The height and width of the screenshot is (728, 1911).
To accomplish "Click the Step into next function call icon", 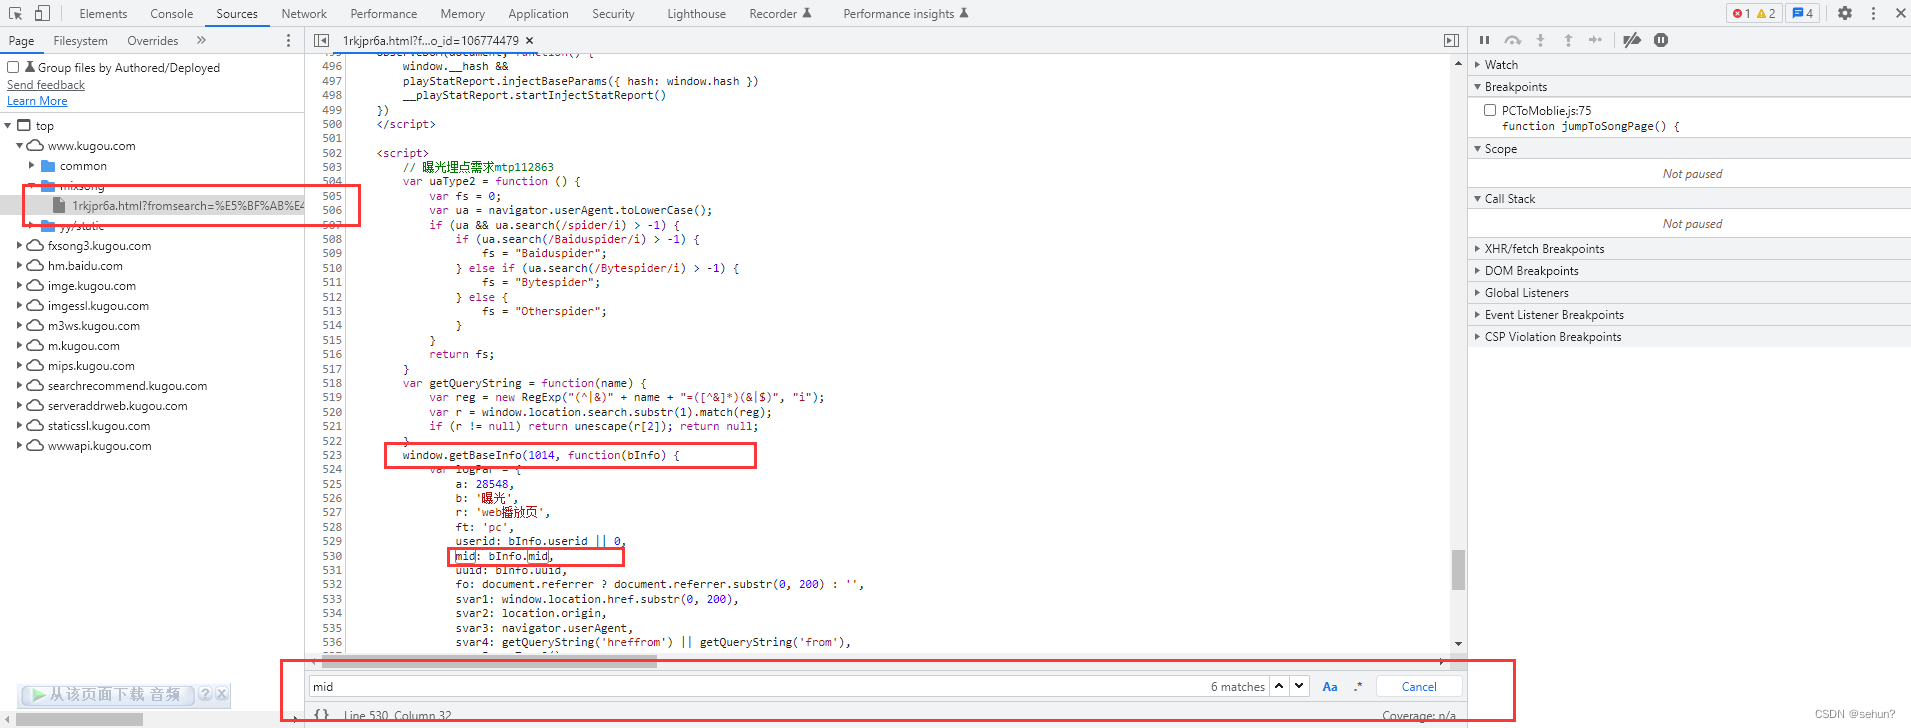I will click(1540, 40).
